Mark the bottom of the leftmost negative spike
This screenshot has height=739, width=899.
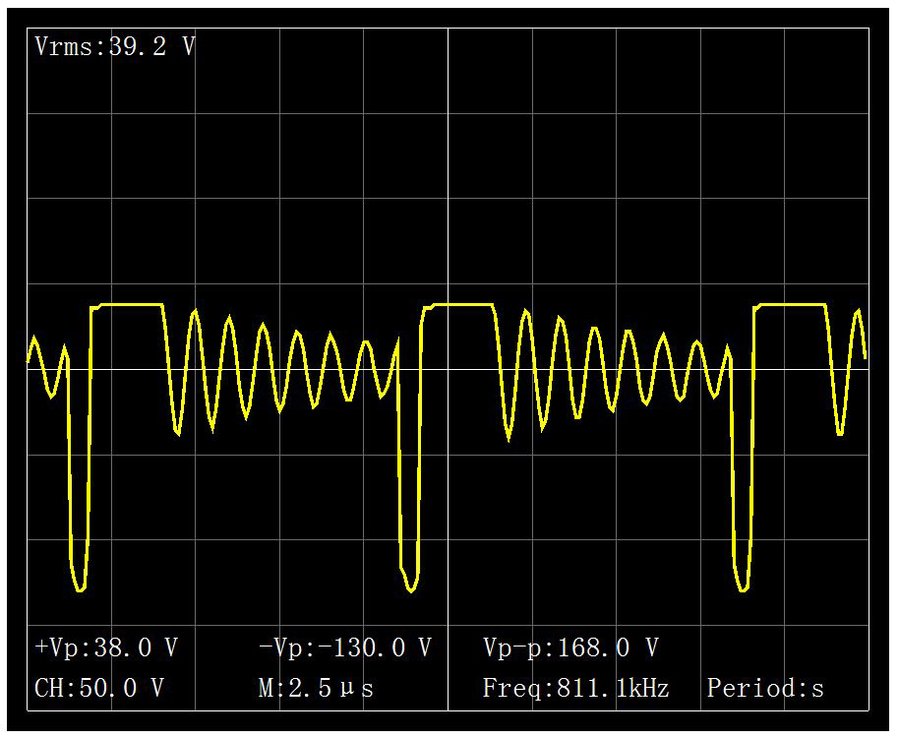pos(80,590)
